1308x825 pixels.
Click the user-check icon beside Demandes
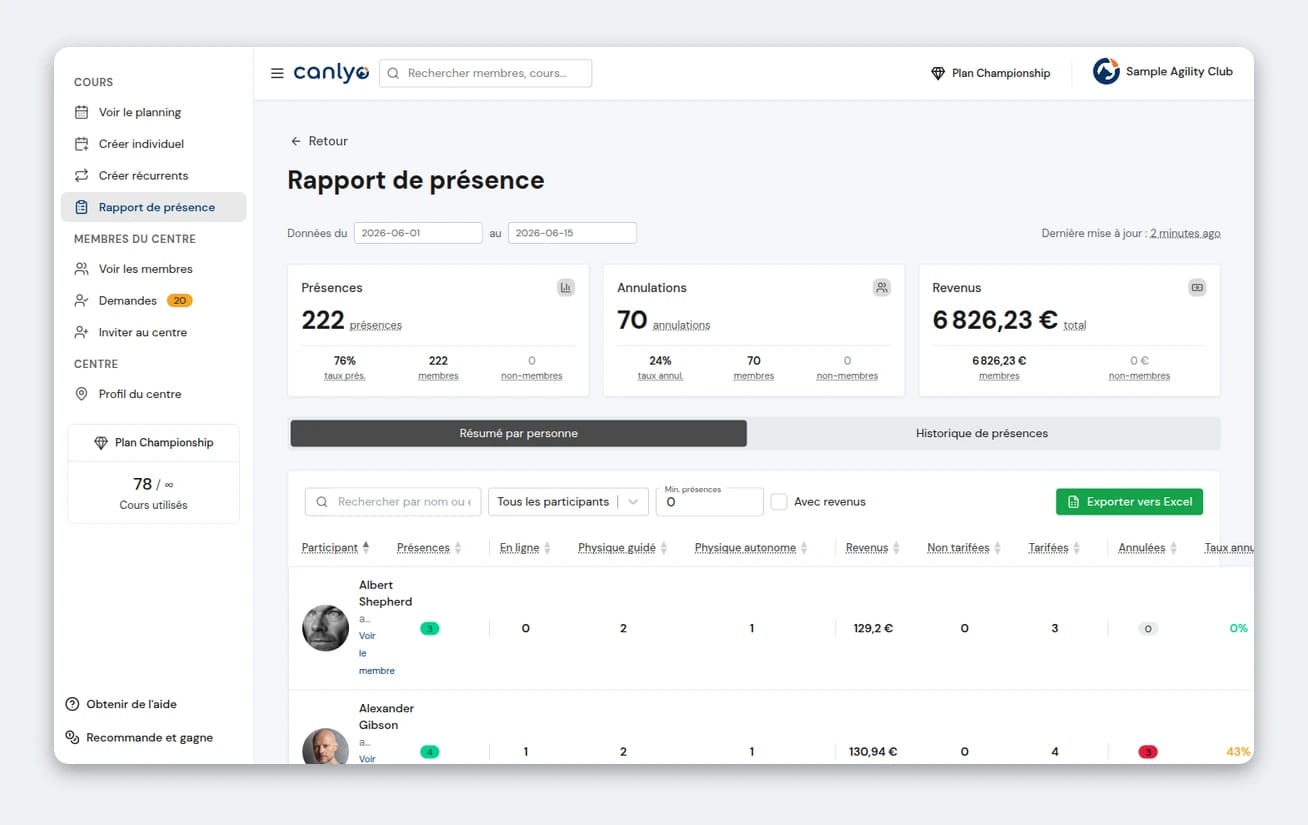click(x=82, y=300)
